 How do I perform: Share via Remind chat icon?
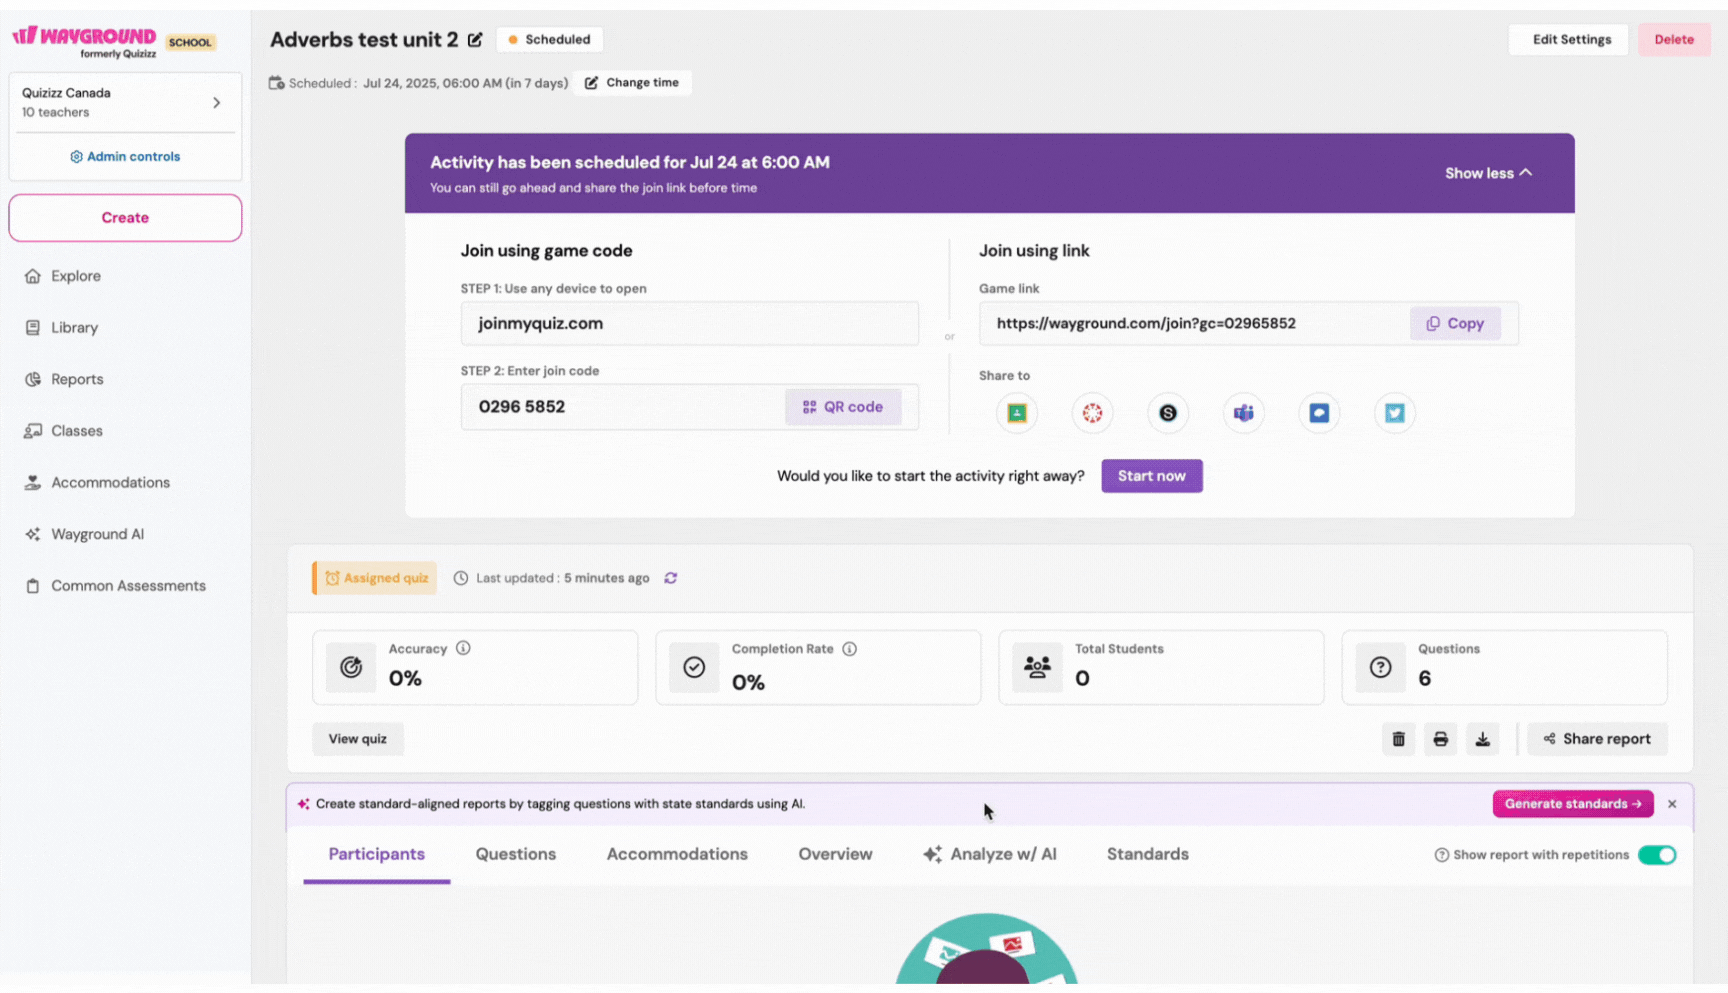click(1319, 413)
